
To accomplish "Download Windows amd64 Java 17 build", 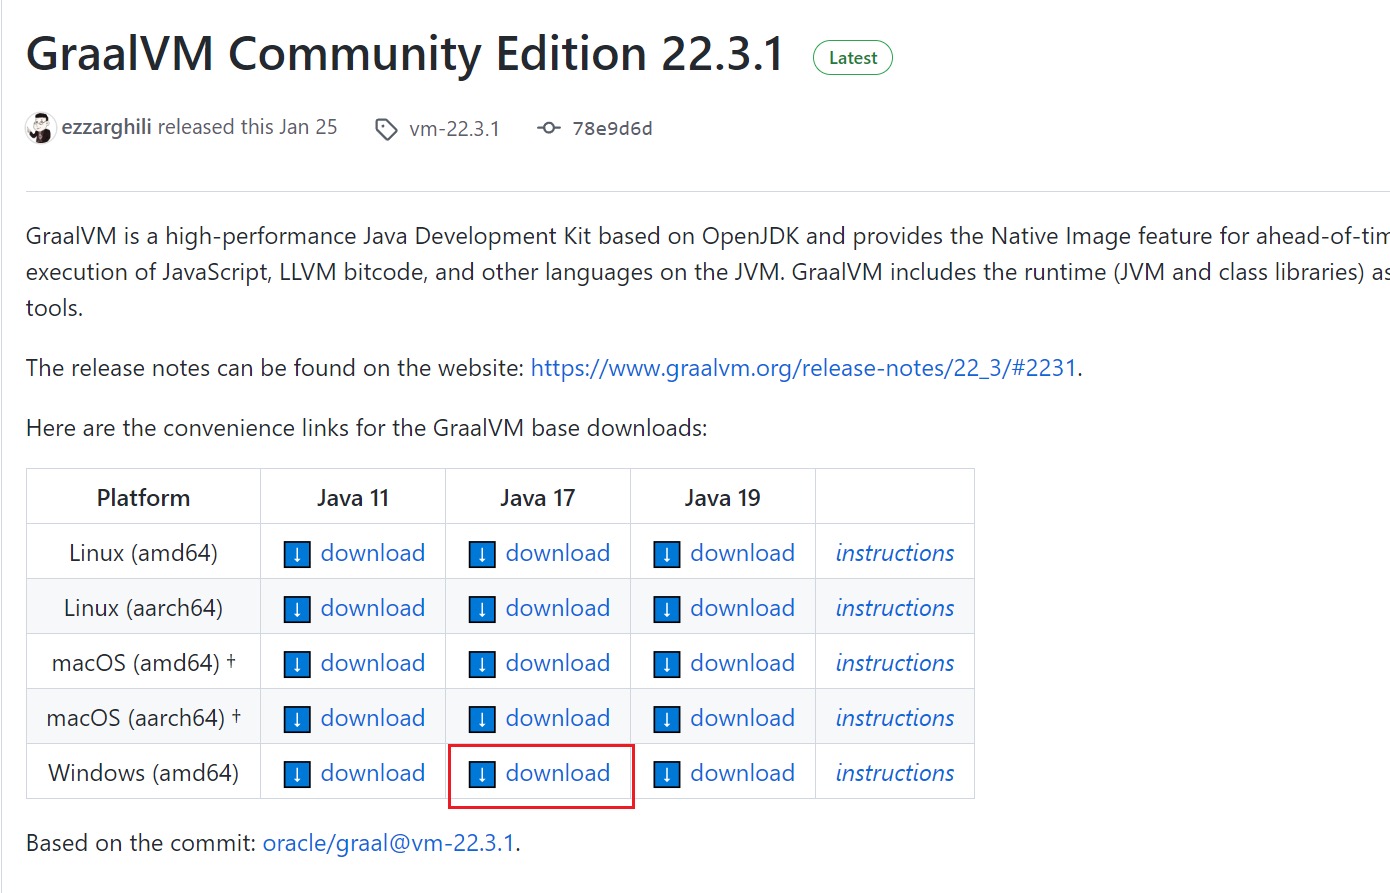I will pyautogui.click(x=557, y=773).
